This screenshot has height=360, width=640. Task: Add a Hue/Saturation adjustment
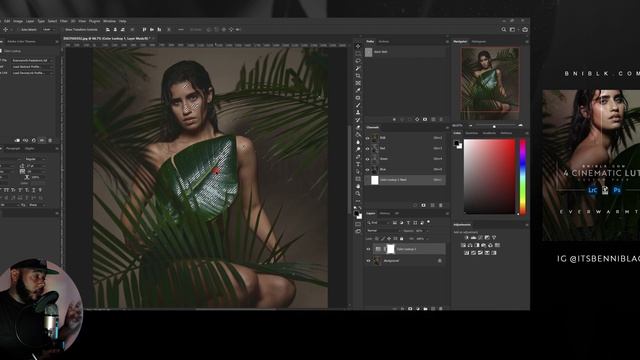[463, 245]
